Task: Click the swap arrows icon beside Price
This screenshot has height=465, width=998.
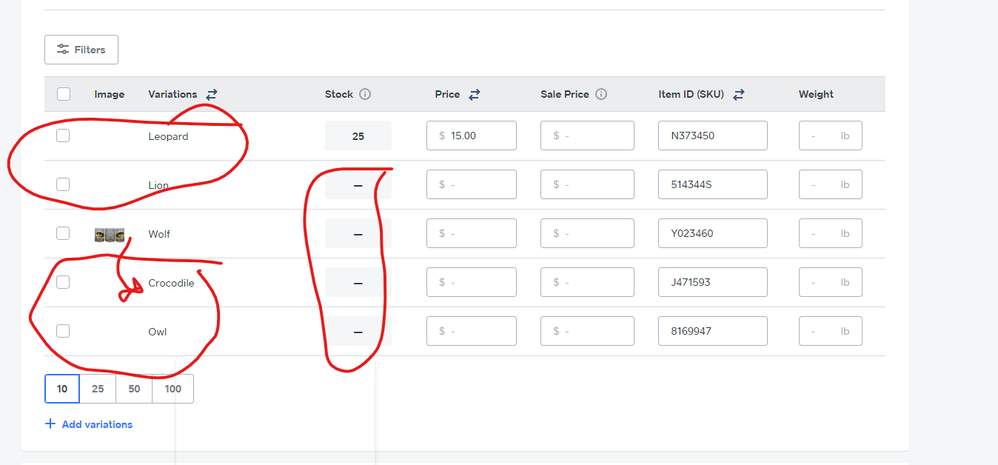Action: [x=474, y=94]
